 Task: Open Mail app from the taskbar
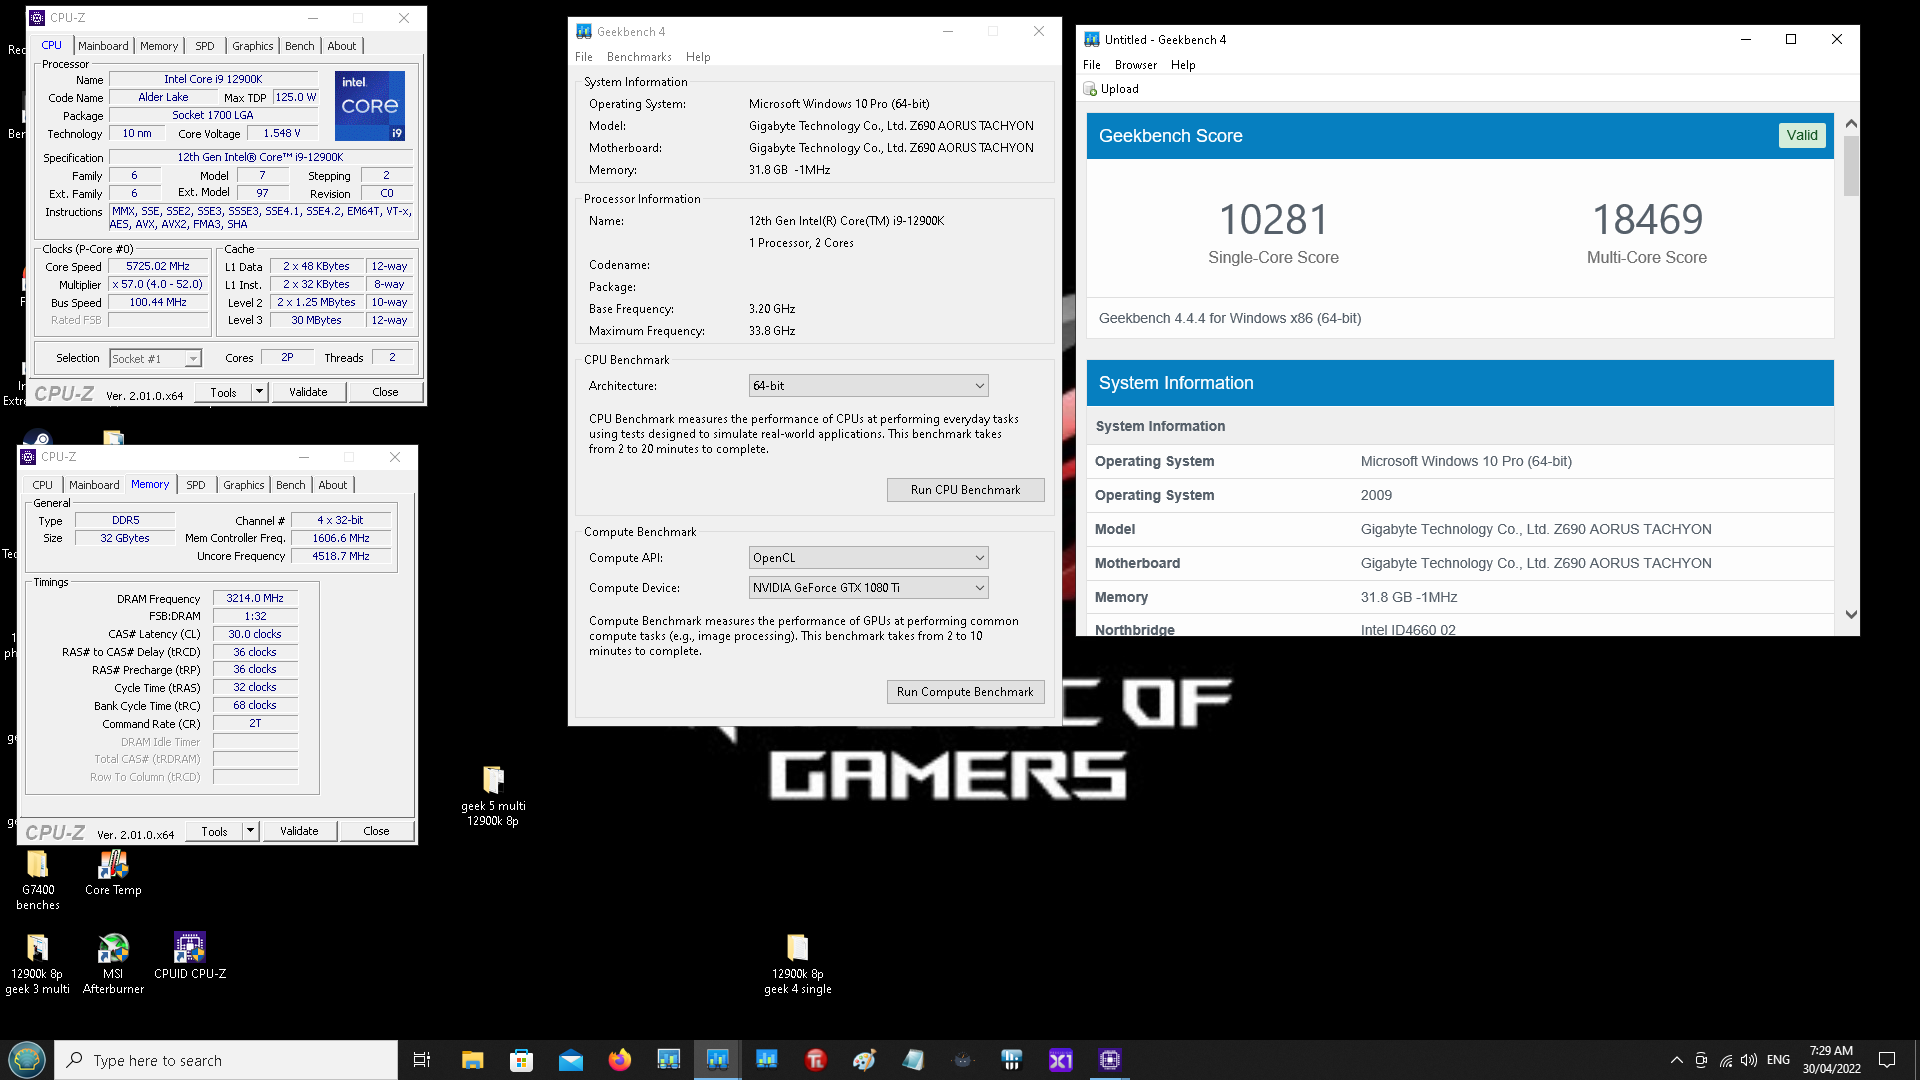point(570,1060)
